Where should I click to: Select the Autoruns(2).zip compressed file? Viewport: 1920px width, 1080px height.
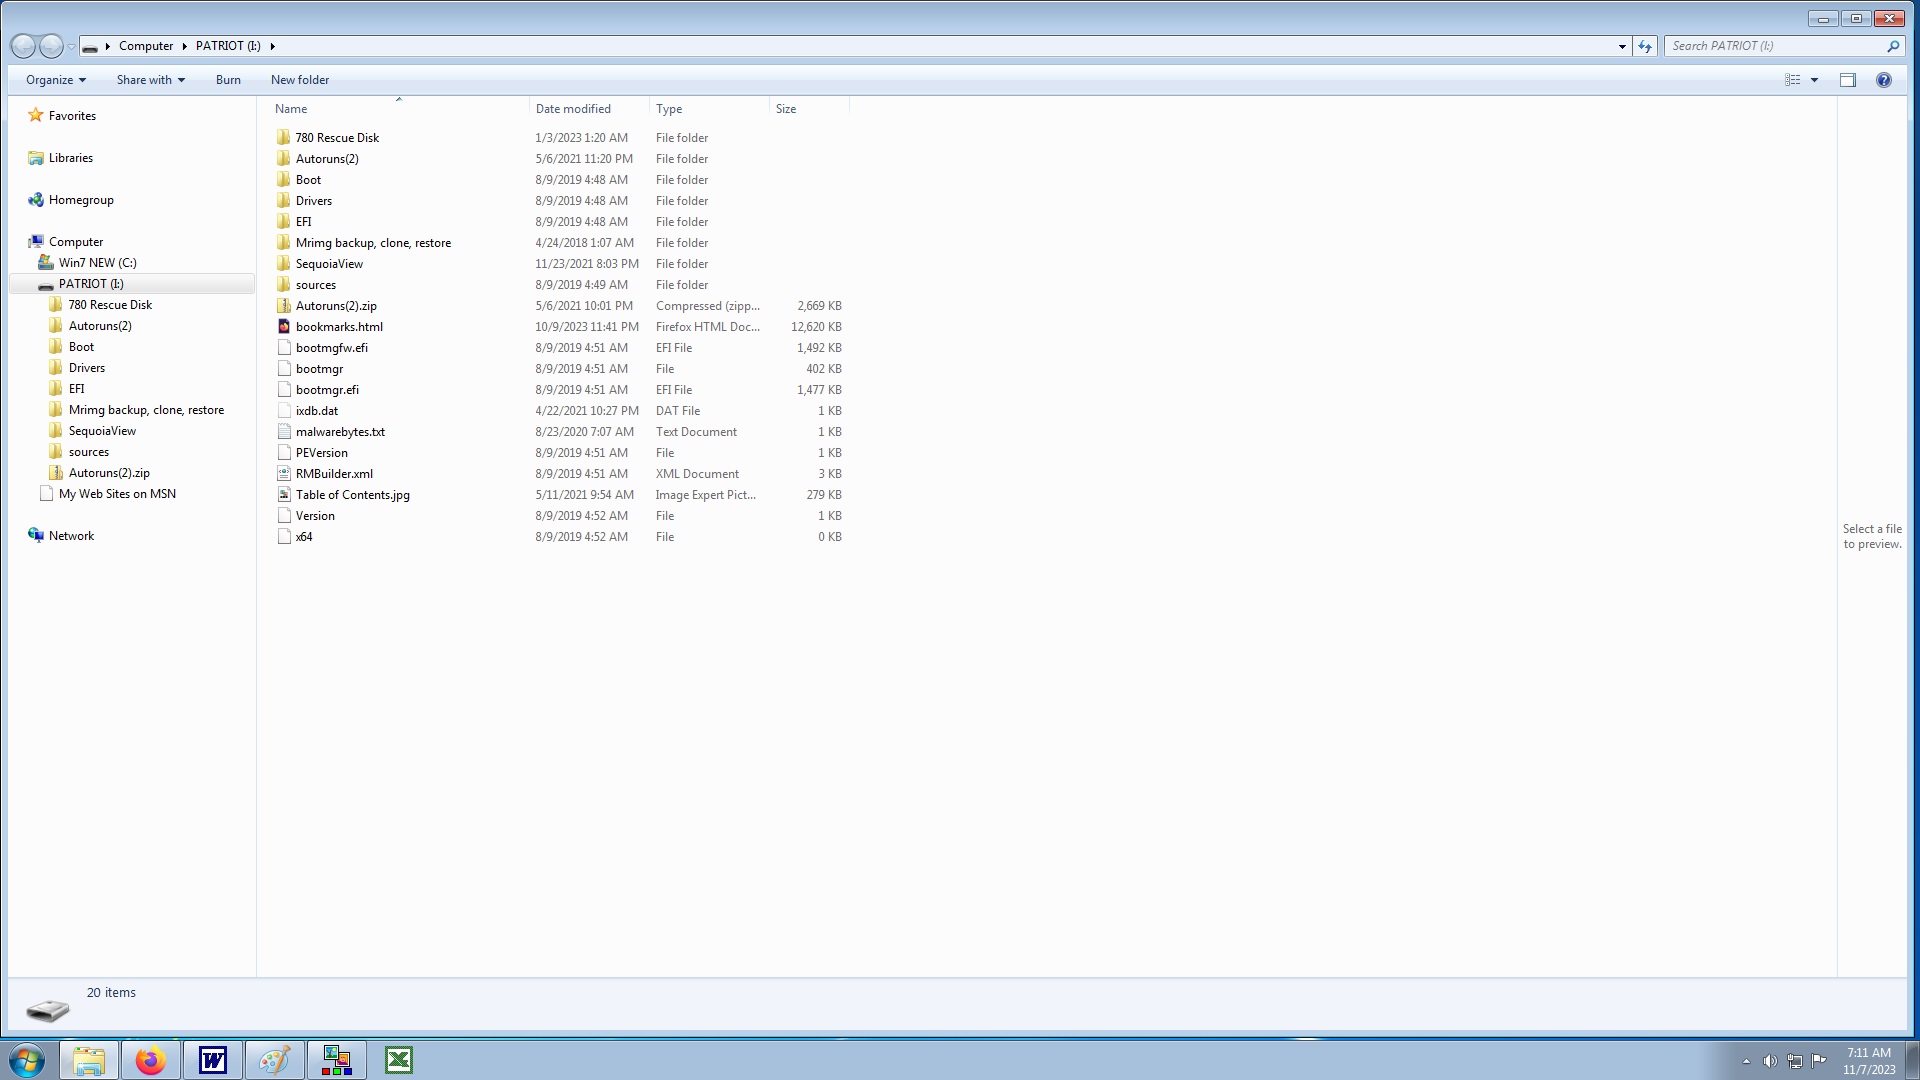tap(336, 306)
